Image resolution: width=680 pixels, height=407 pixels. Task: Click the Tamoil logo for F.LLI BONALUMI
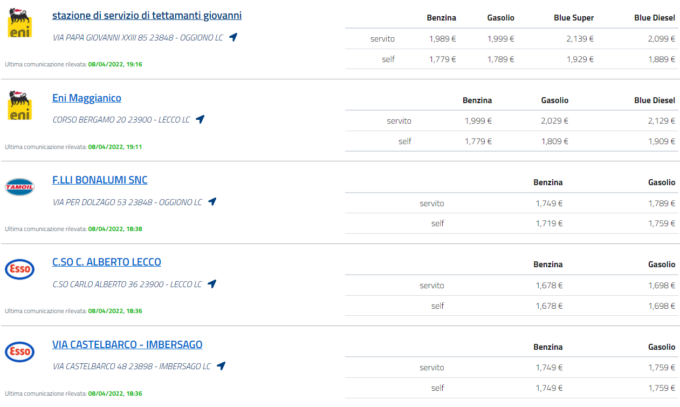pyautogui.click(x=19, y=187)
